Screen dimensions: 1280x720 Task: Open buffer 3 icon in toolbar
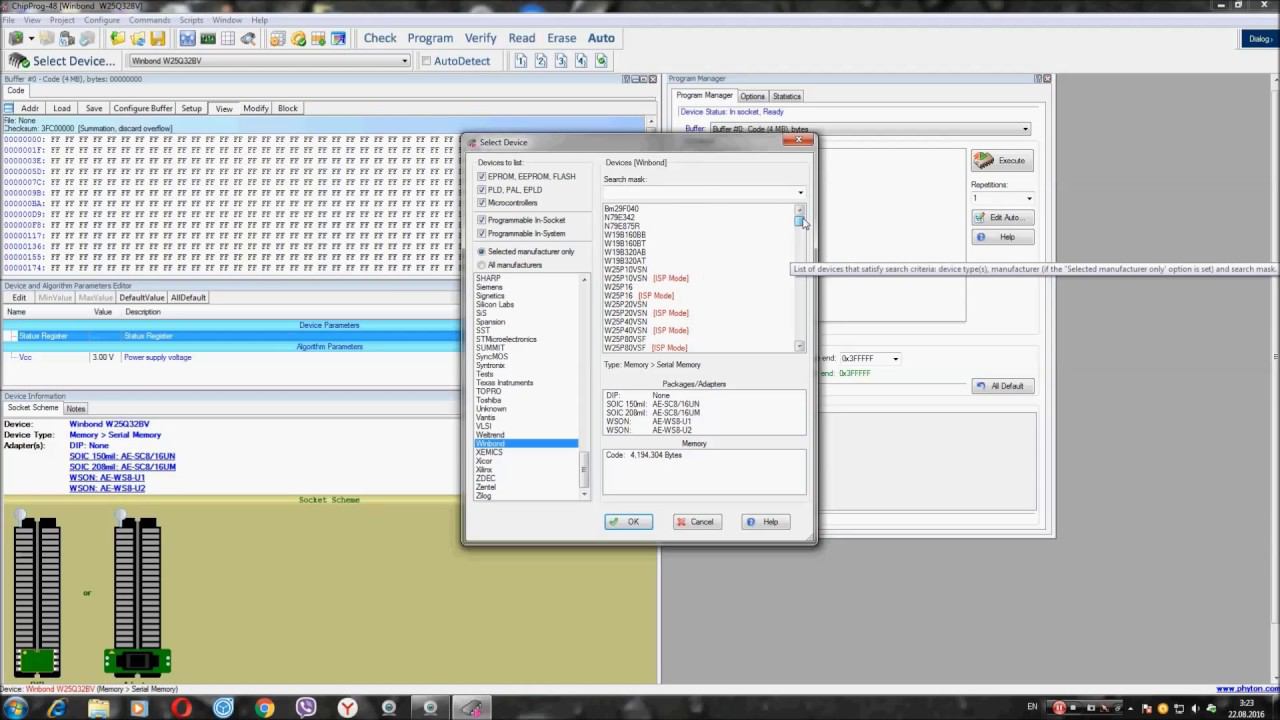coord(561,61)
